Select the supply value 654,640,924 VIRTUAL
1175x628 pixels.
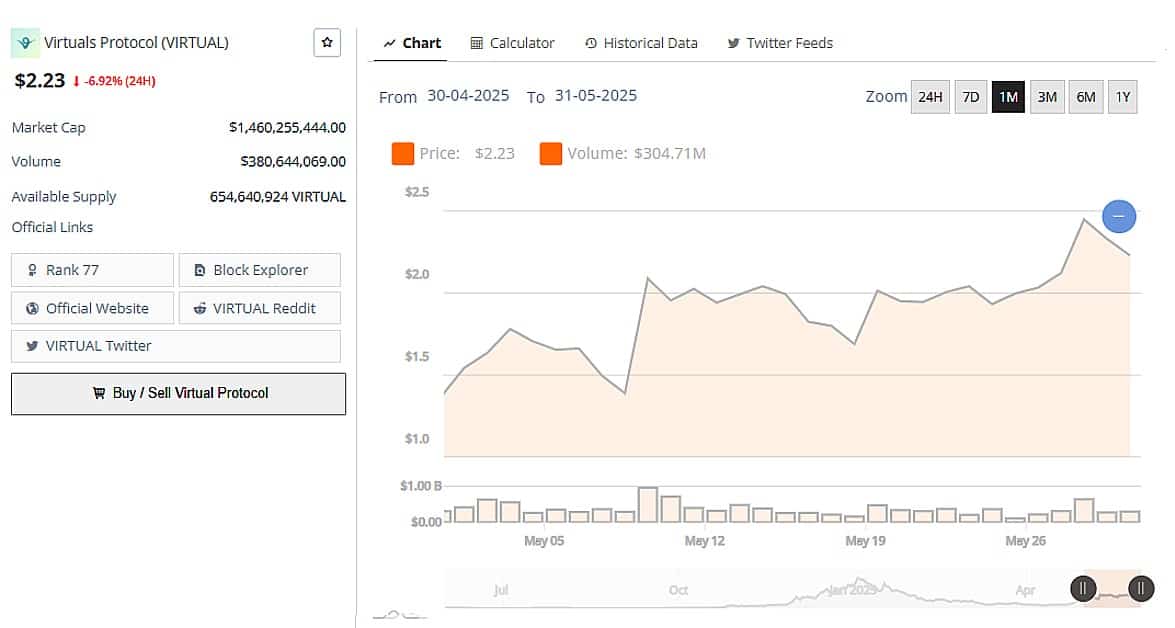pyautogui.click(x=277, y=197)
